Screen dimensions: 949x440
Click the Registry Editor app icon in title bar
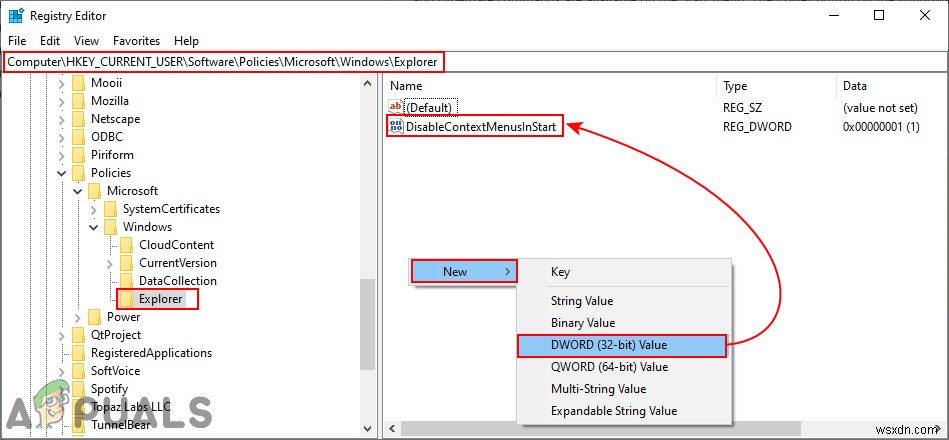point(16,16)
